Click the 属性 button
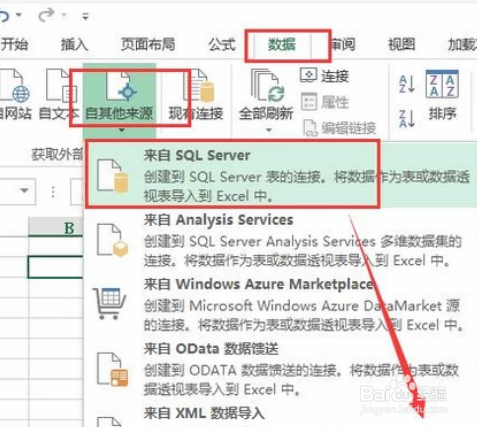The height and width of the screenshot is (427, 477). [x=325, y=102]
